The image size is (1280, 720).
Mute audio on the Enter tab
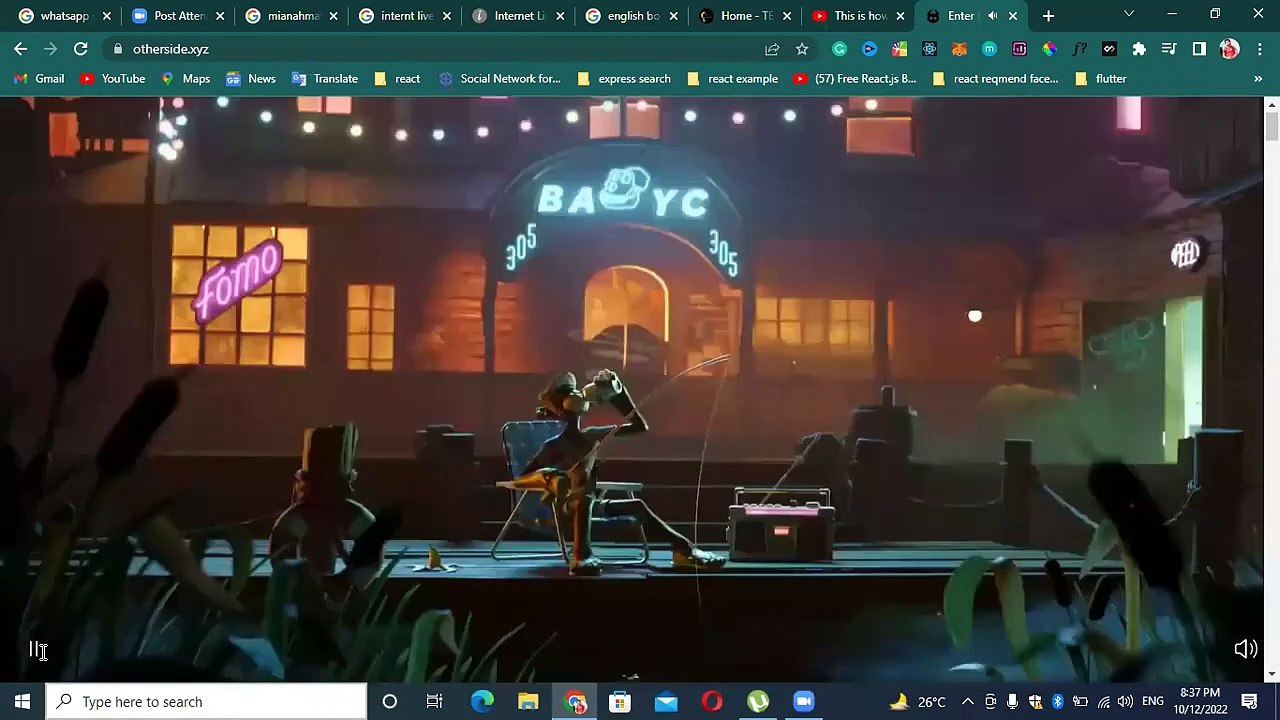[x=992, y=16]
